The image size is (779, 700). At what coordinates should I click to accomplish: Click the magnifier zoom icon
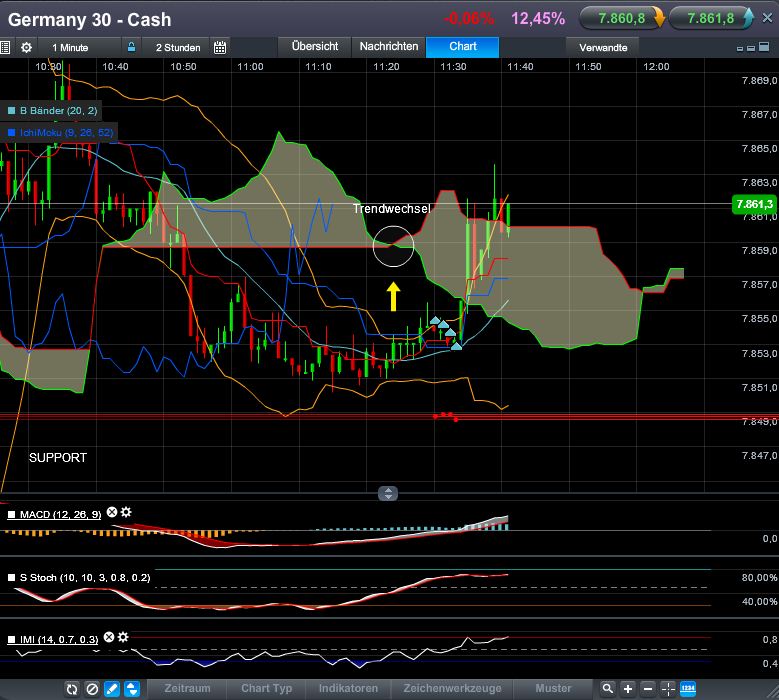[x=607, y=689]
